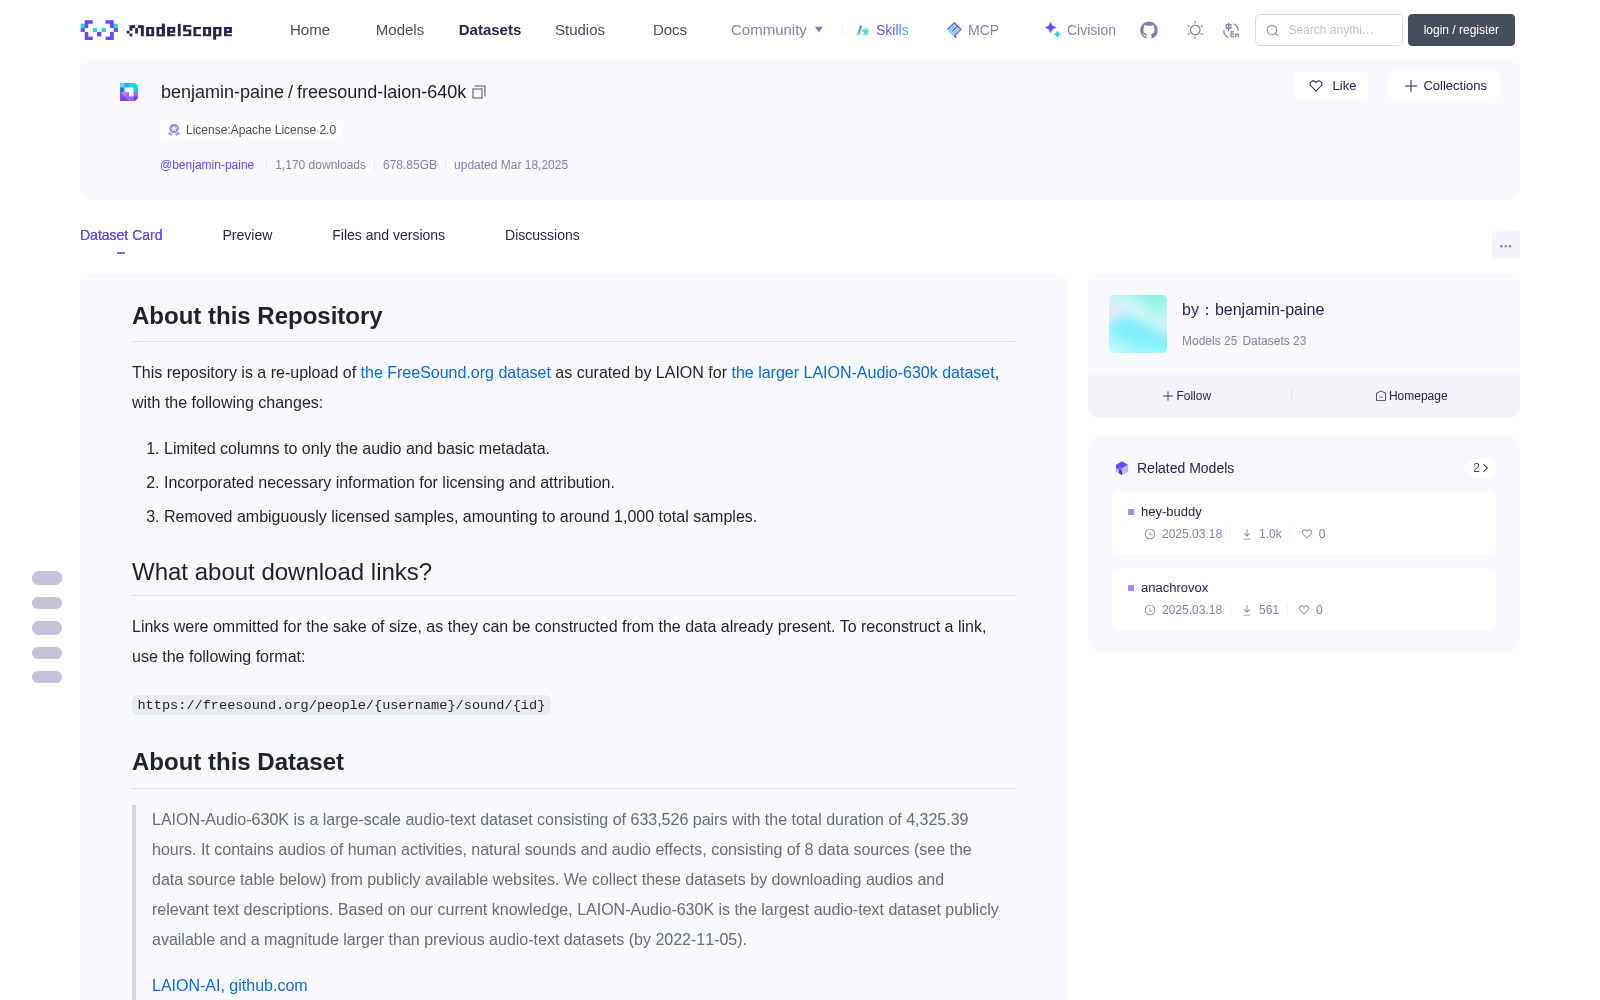Click the 'What about download links?' heading
This screenshot has width=1600, height=1000.
282,572
